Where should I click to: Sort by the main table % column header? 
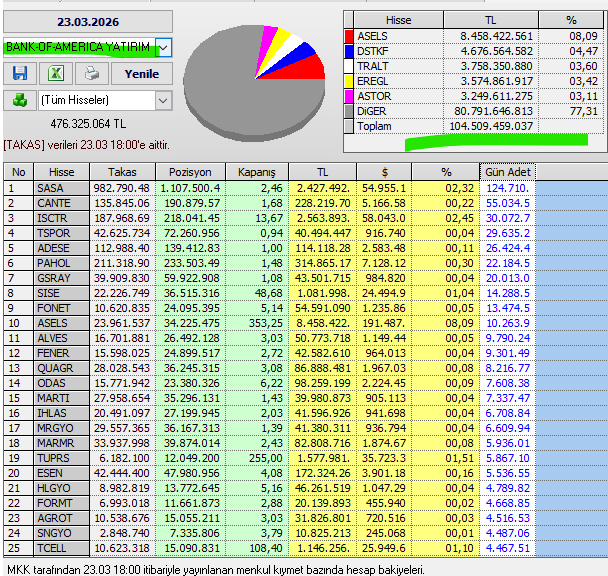pyautogui.click(x=446, y=172)
